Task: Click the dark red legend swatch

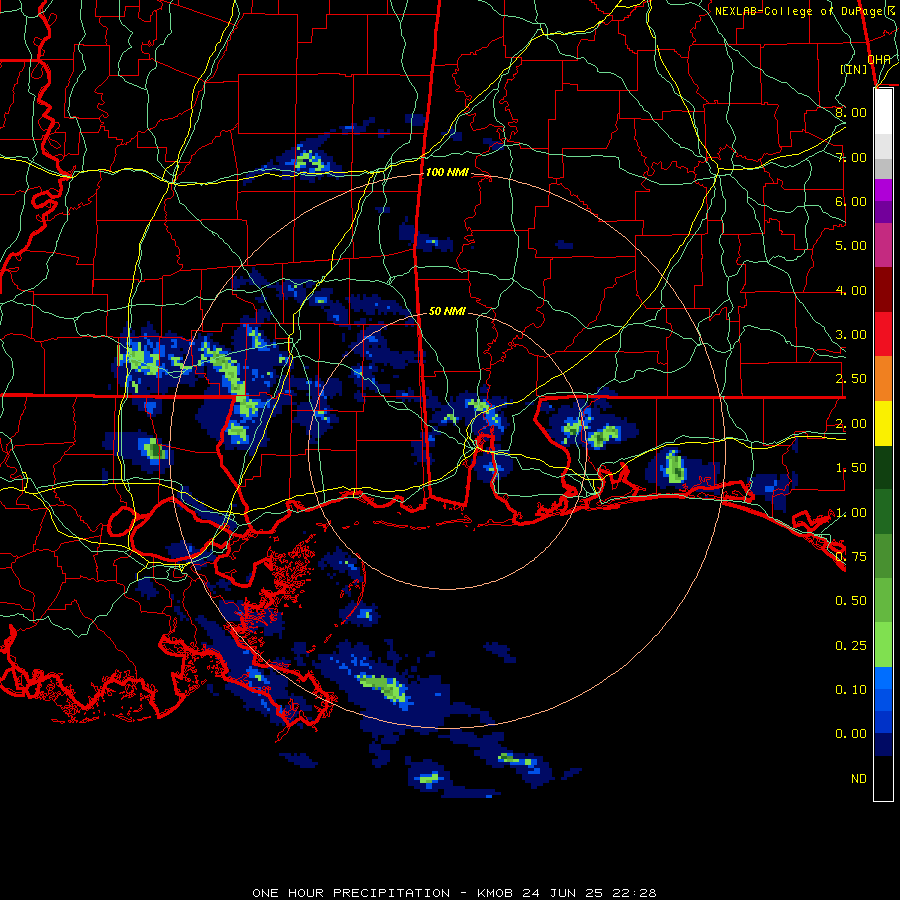Action: [883, 290]
